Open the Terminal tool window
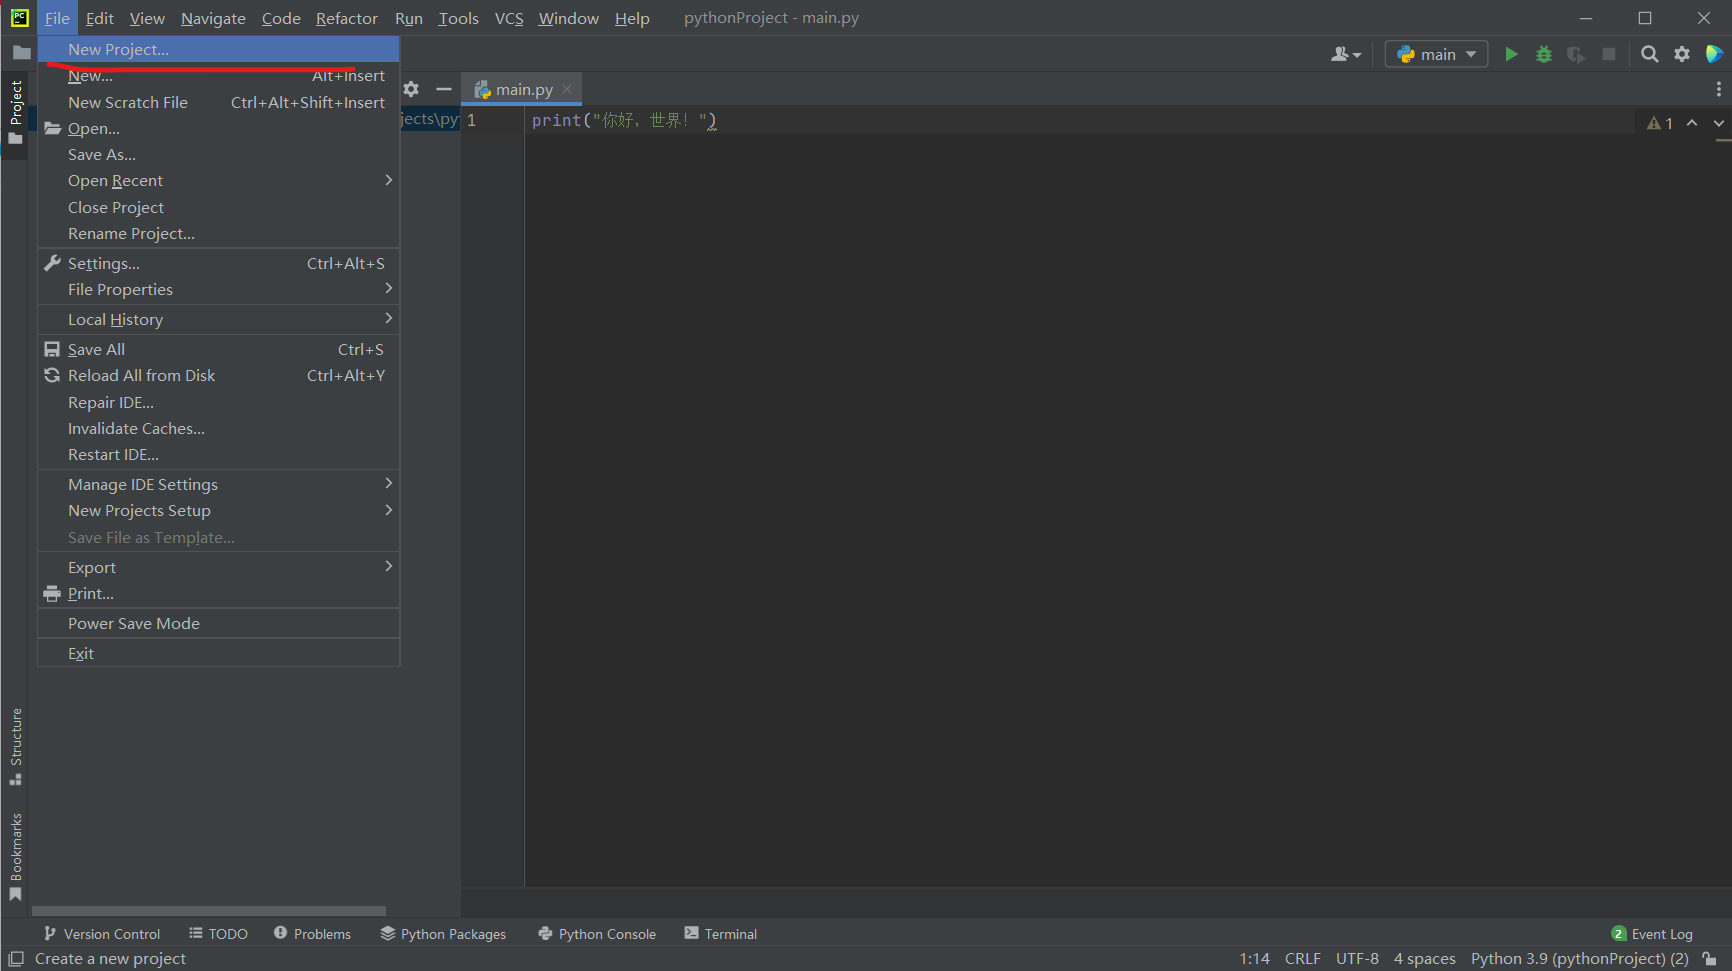Image resolution: width=1732 pixels, height=971 pixels. (721, 933)
